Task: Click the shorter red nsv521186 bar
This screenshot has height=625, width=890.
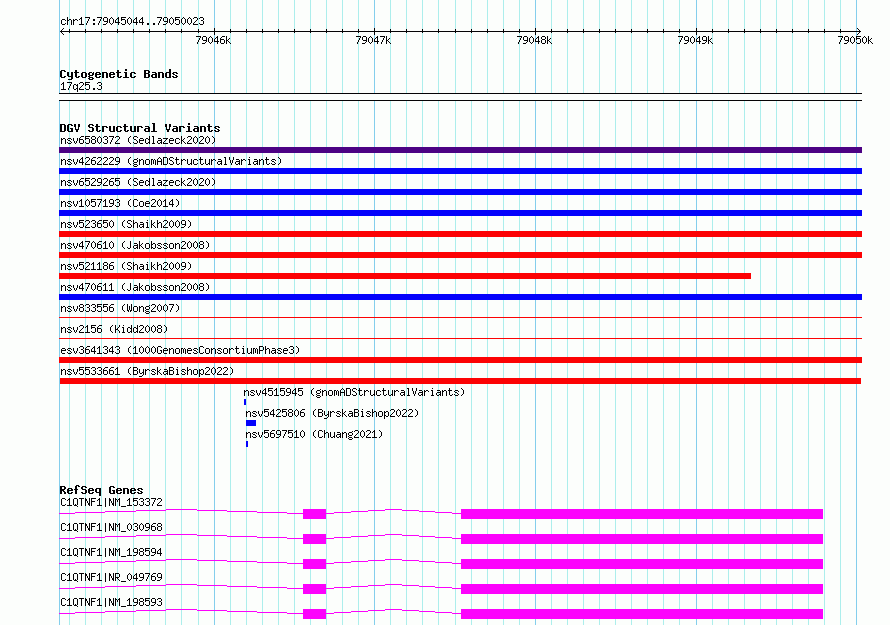Action: [405, 276]
